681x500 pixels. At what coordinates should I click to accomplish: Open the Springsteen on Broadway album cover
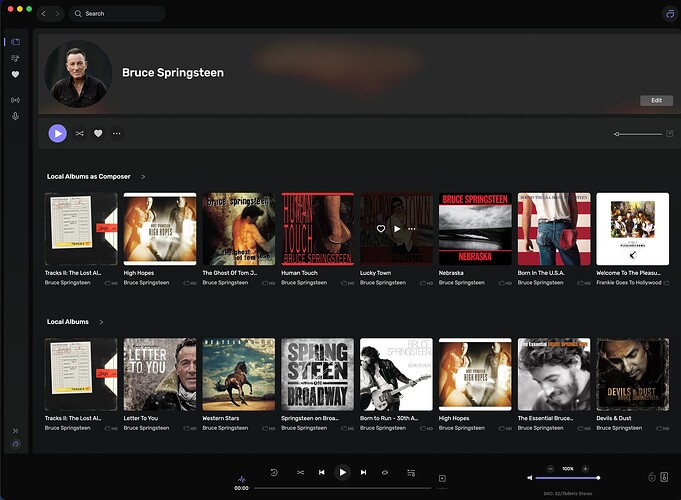[317, 374]
